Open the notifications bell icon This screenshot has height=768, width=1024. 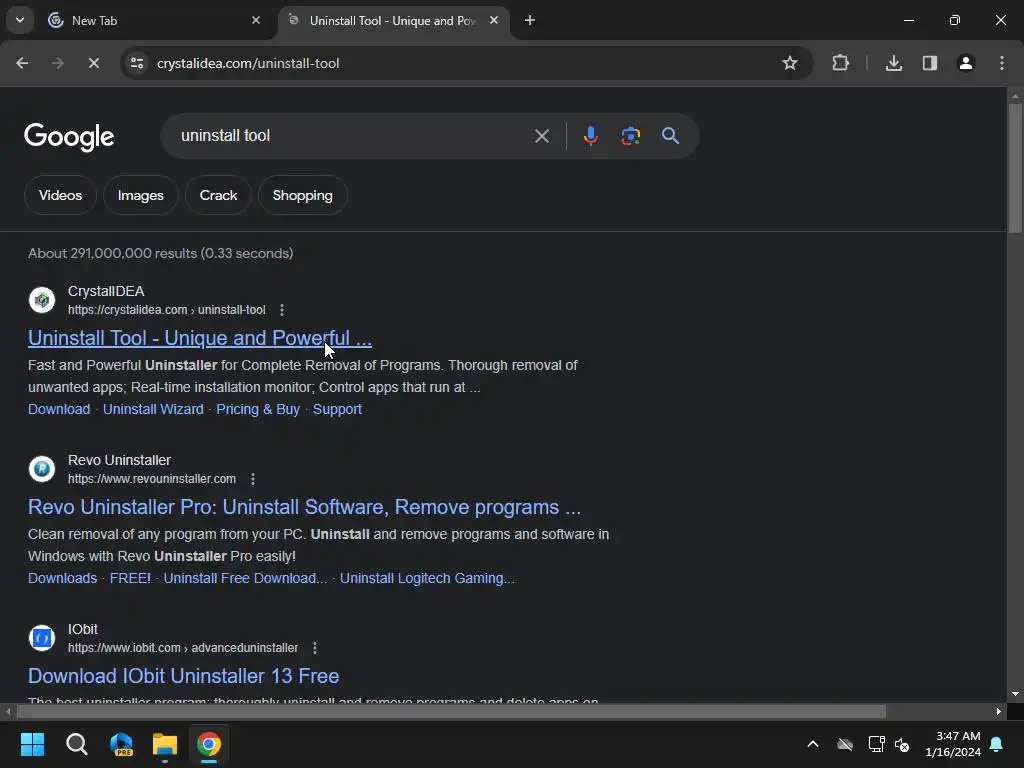click(996, 744)
